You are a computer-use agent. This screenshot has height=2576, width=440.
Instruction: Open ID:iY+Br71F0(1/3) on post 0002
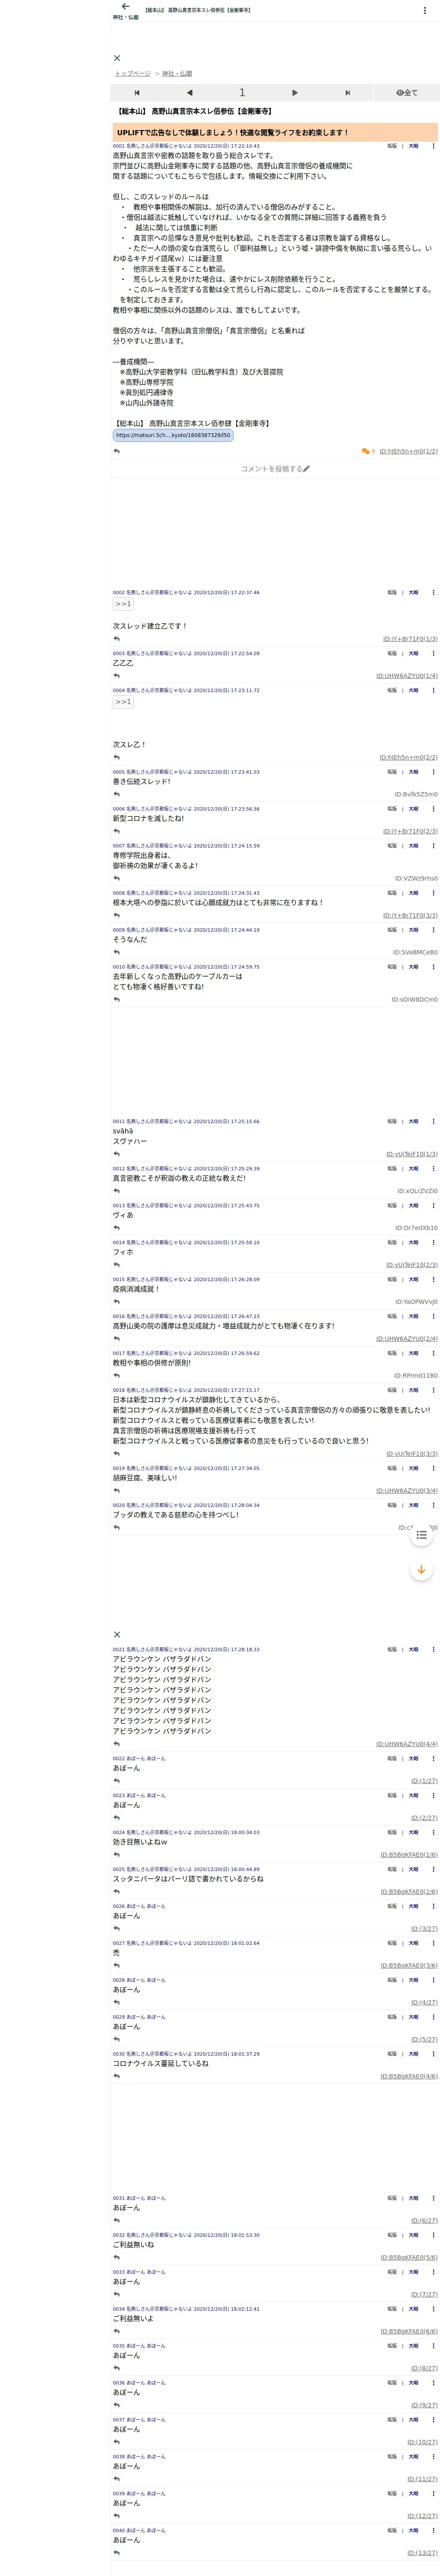click(x=410, y=638)
